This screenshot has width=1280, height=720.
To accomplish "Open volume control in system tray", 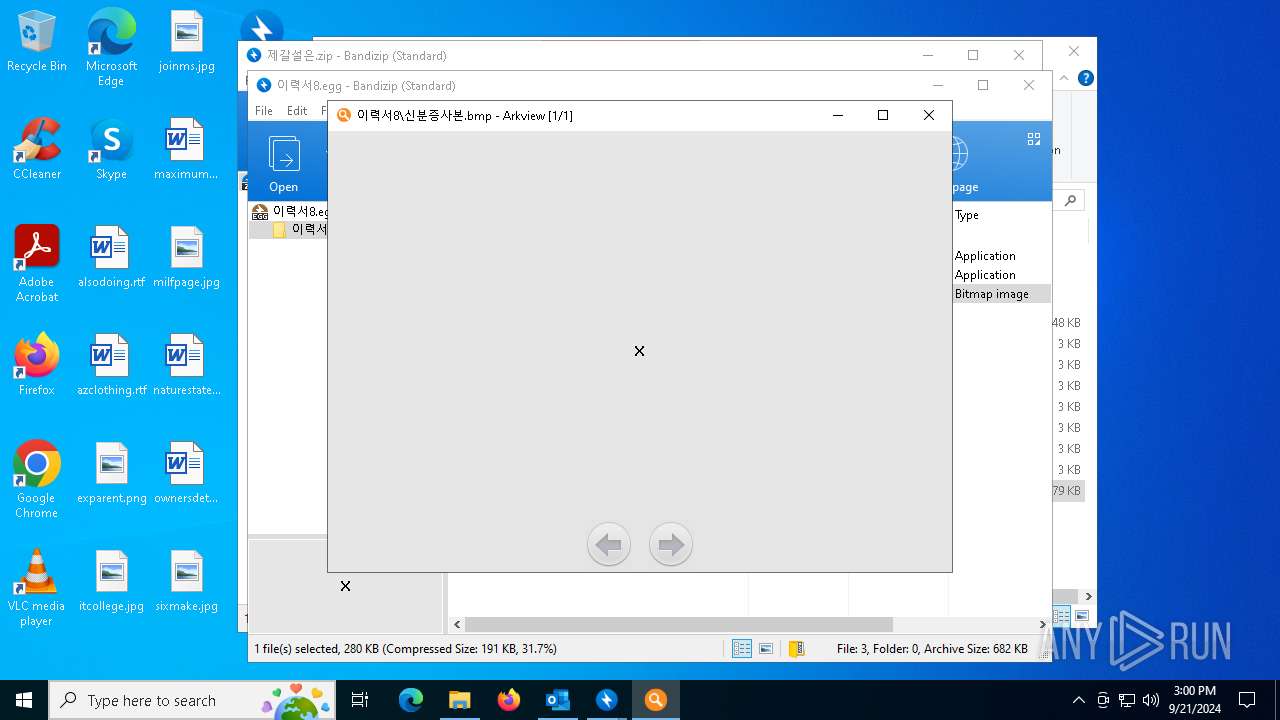I will [x=1151, y=700].
